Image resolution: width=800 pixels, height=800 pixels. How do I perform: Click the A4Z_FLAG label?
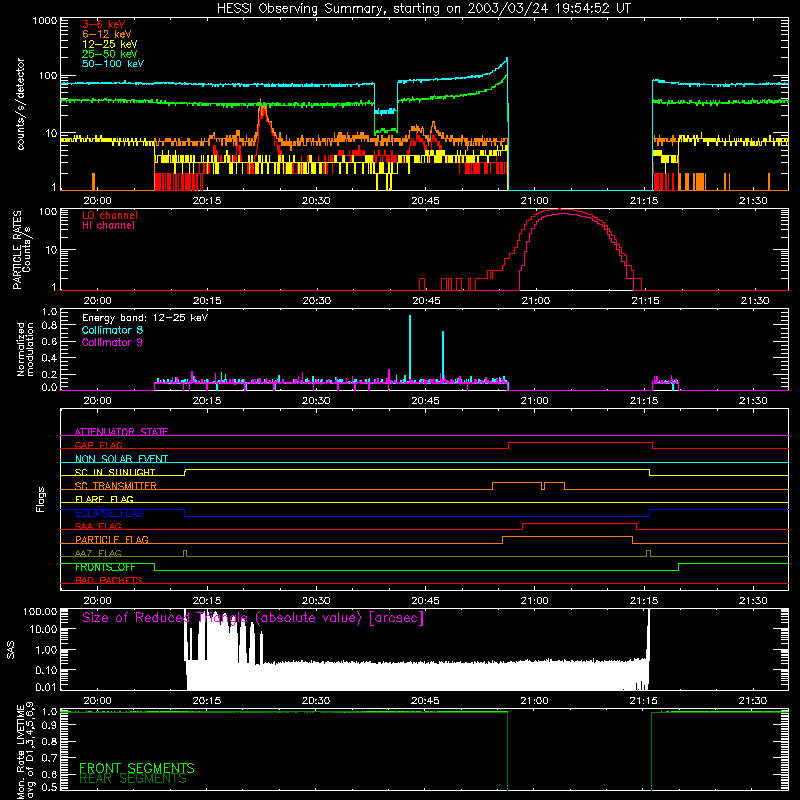tap(98, 553)
